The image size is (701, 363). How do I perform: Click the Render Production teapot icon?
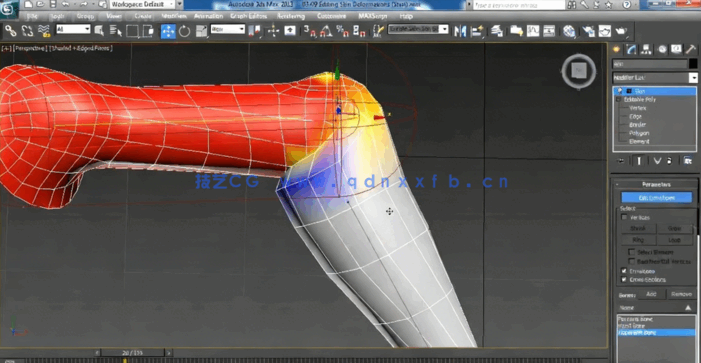tap(621, 30)
